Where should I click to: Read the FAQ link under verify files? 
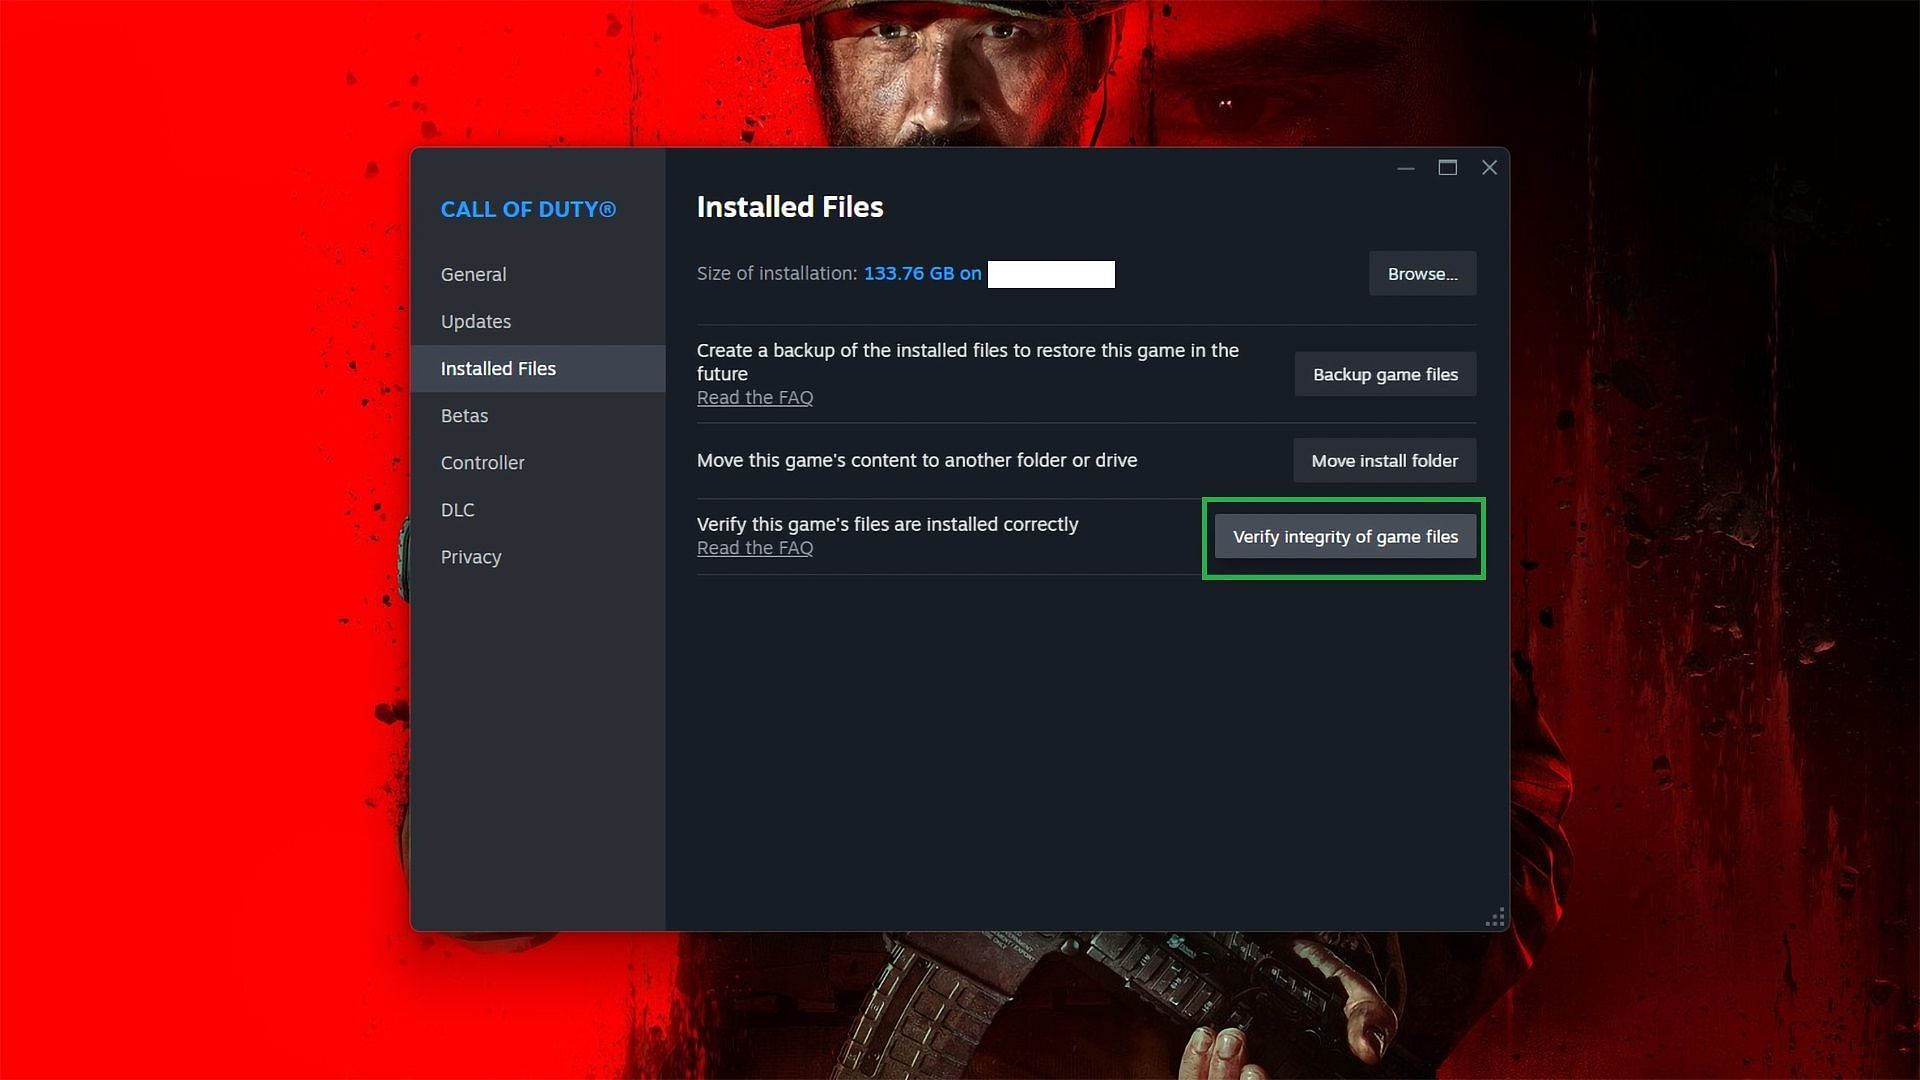(754, 547)
